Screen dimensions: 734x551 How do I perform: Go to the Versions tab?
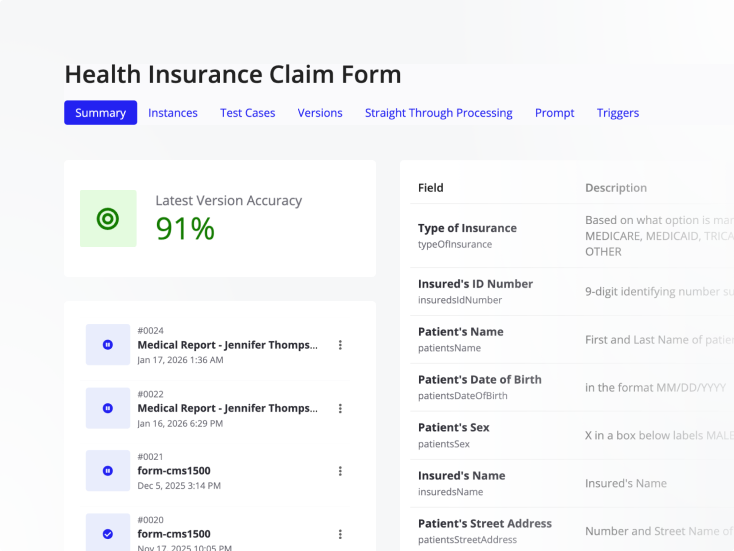(320, 113)
